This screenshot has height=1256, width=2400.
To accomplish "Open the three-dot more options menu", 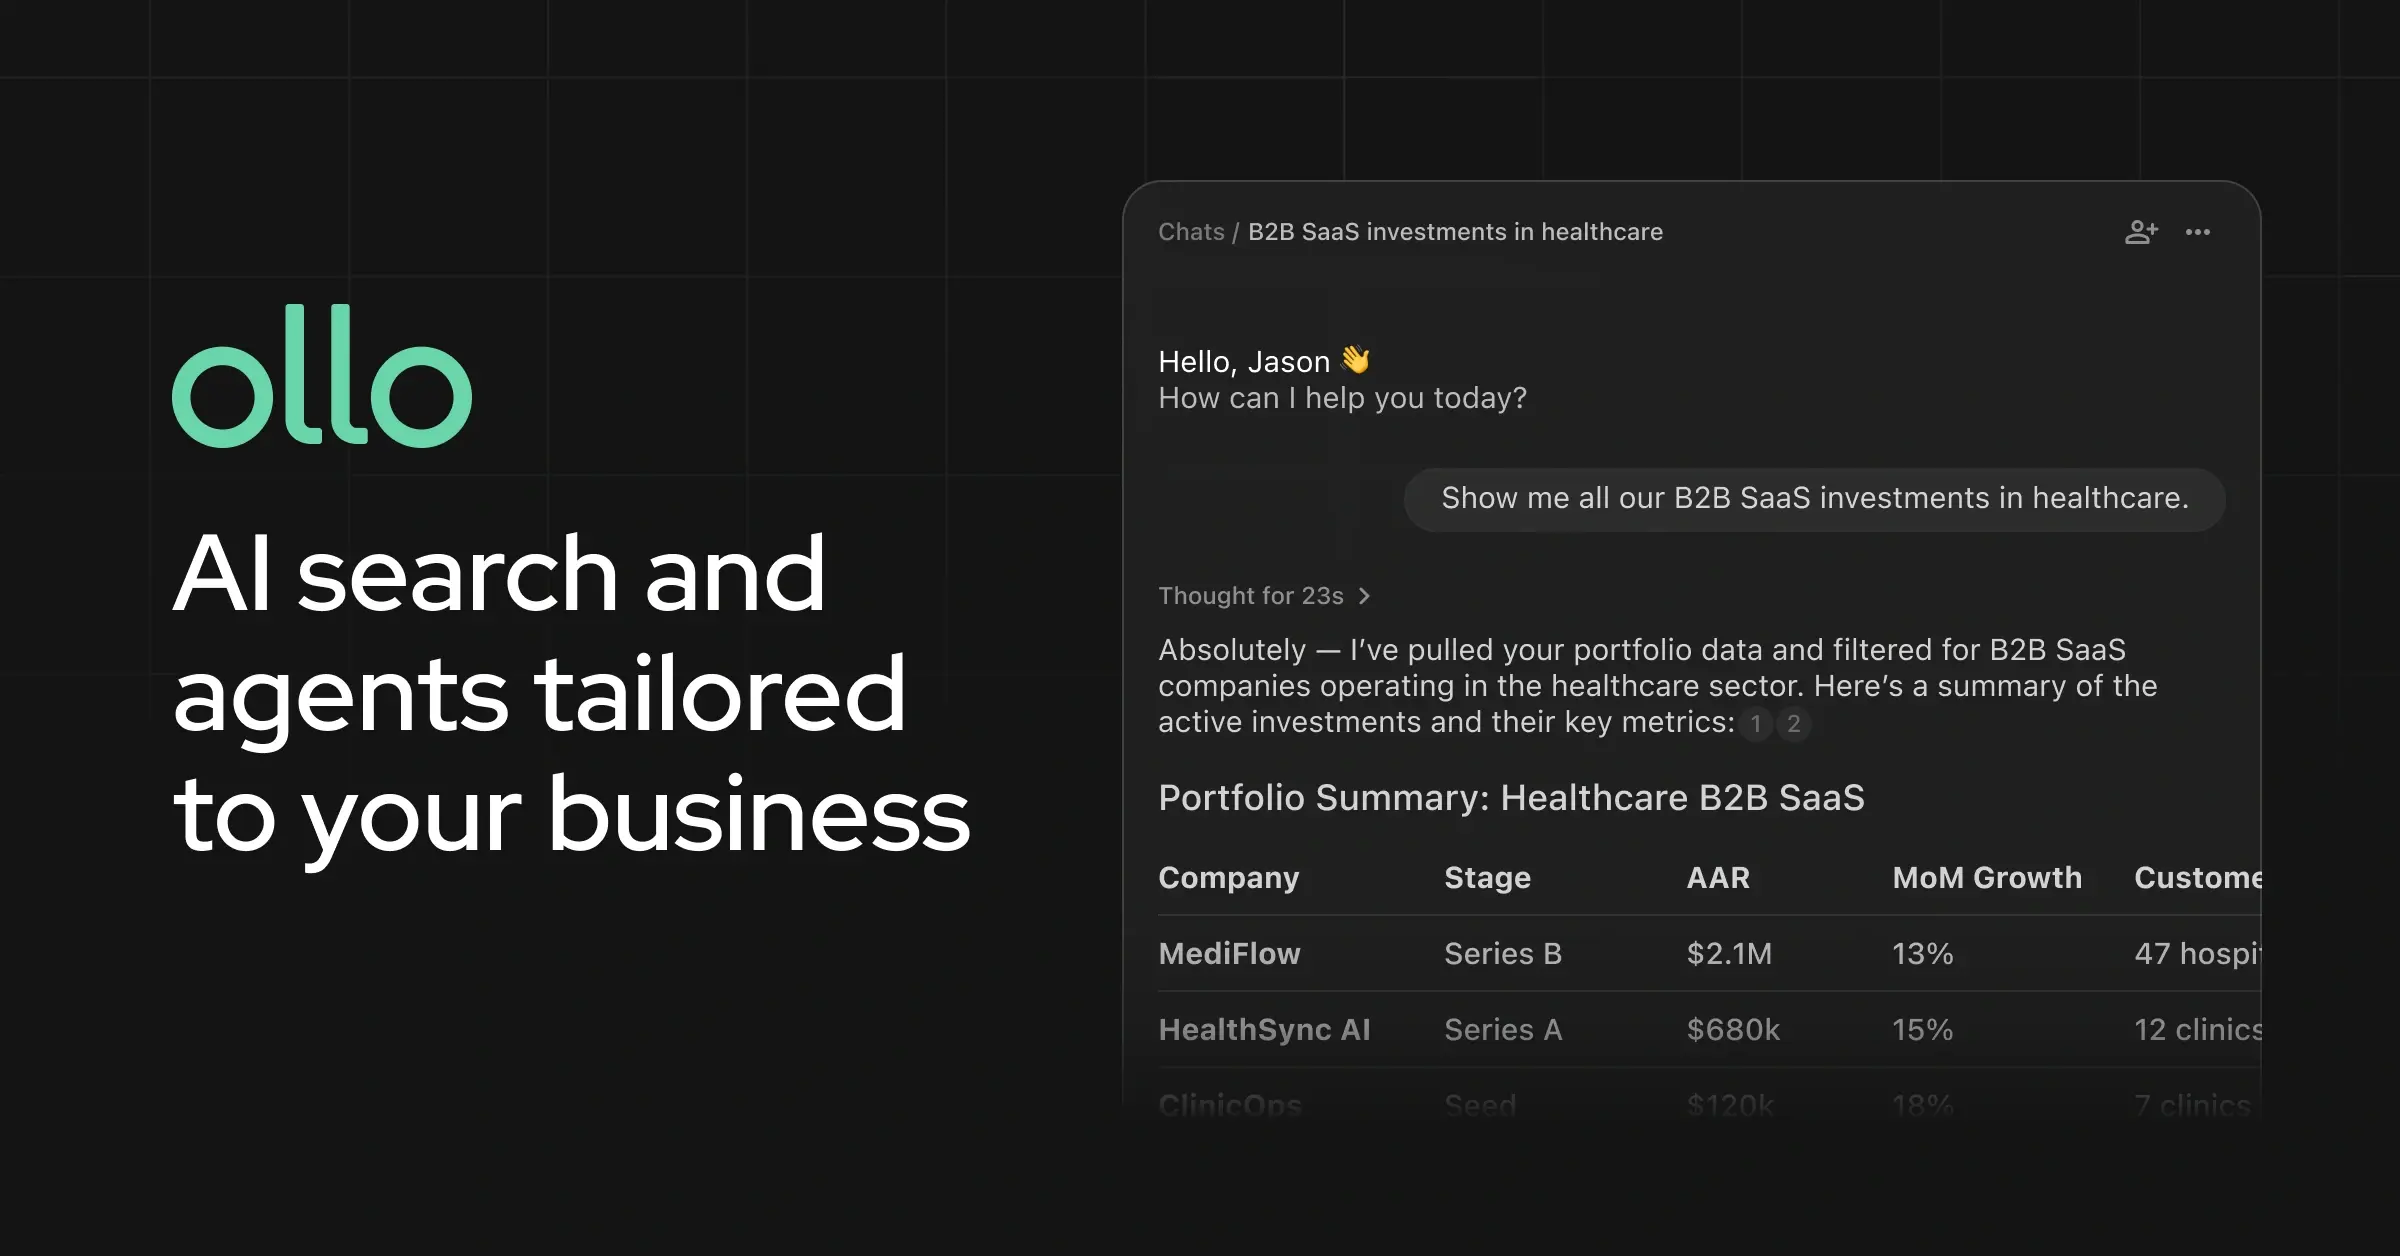I will coord(2198,232).
